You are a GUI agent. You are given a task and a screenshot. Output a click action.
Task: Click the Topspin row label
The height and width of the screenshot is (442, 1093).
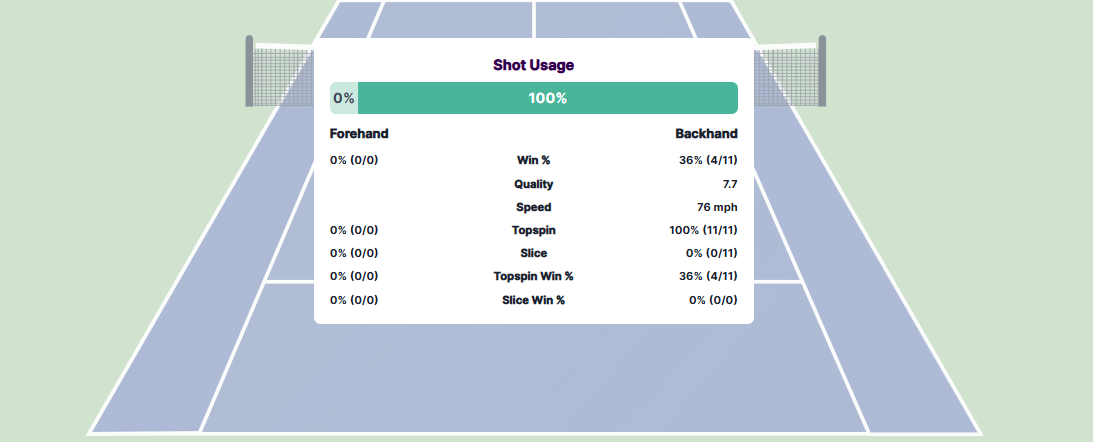pos(533,230)
